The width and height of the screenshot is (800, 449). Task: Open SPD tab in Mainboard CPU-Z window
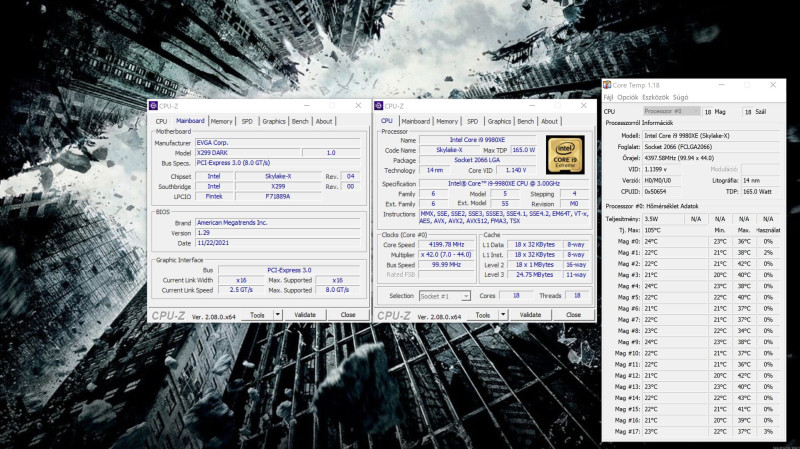click(247, 121)
